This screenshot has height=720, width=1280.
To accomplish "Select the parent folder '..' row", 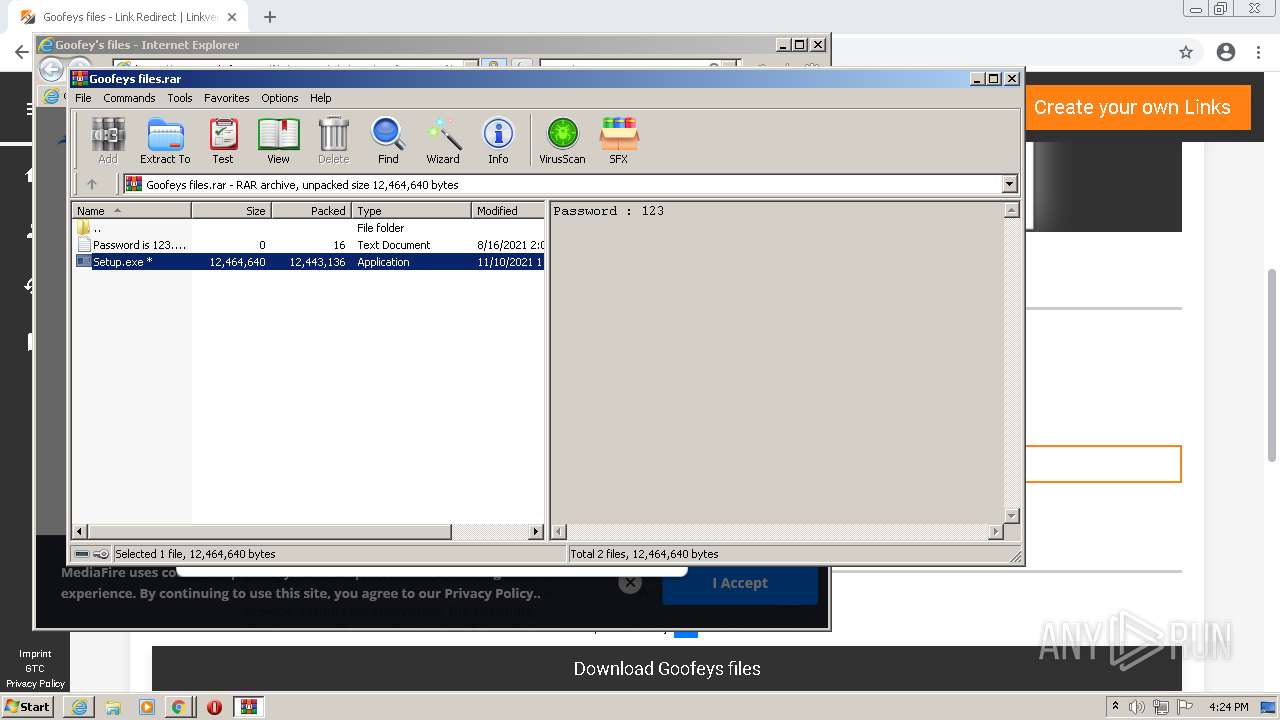I will 309,228.
